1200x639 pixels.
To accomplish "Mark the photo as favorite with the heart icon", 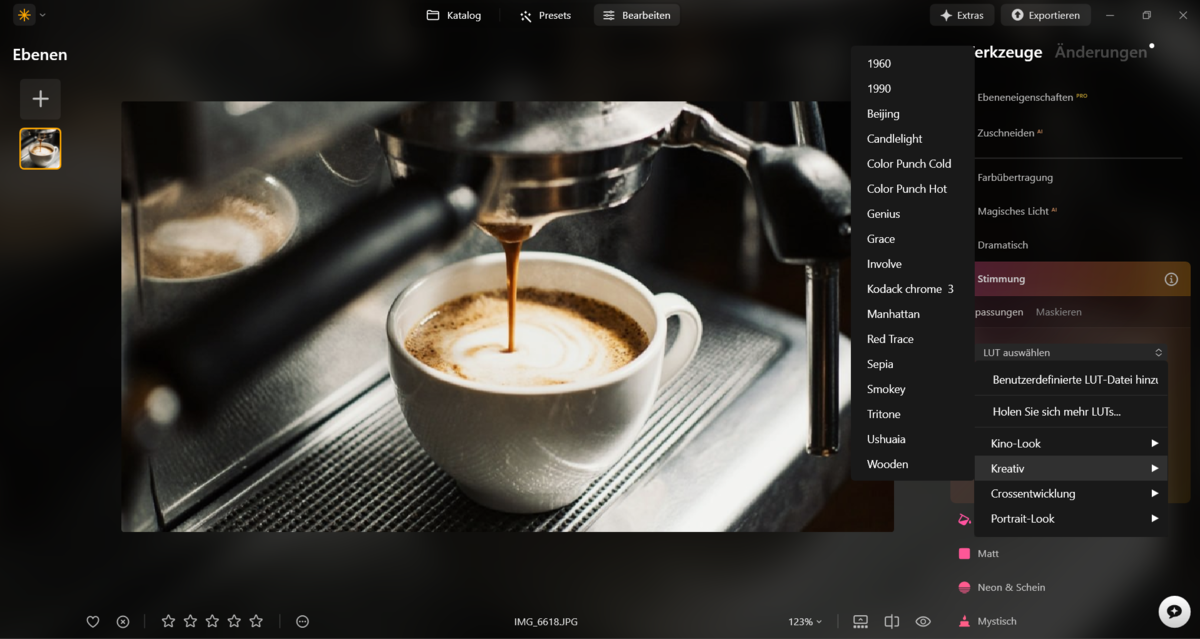I will pos(93,621).
